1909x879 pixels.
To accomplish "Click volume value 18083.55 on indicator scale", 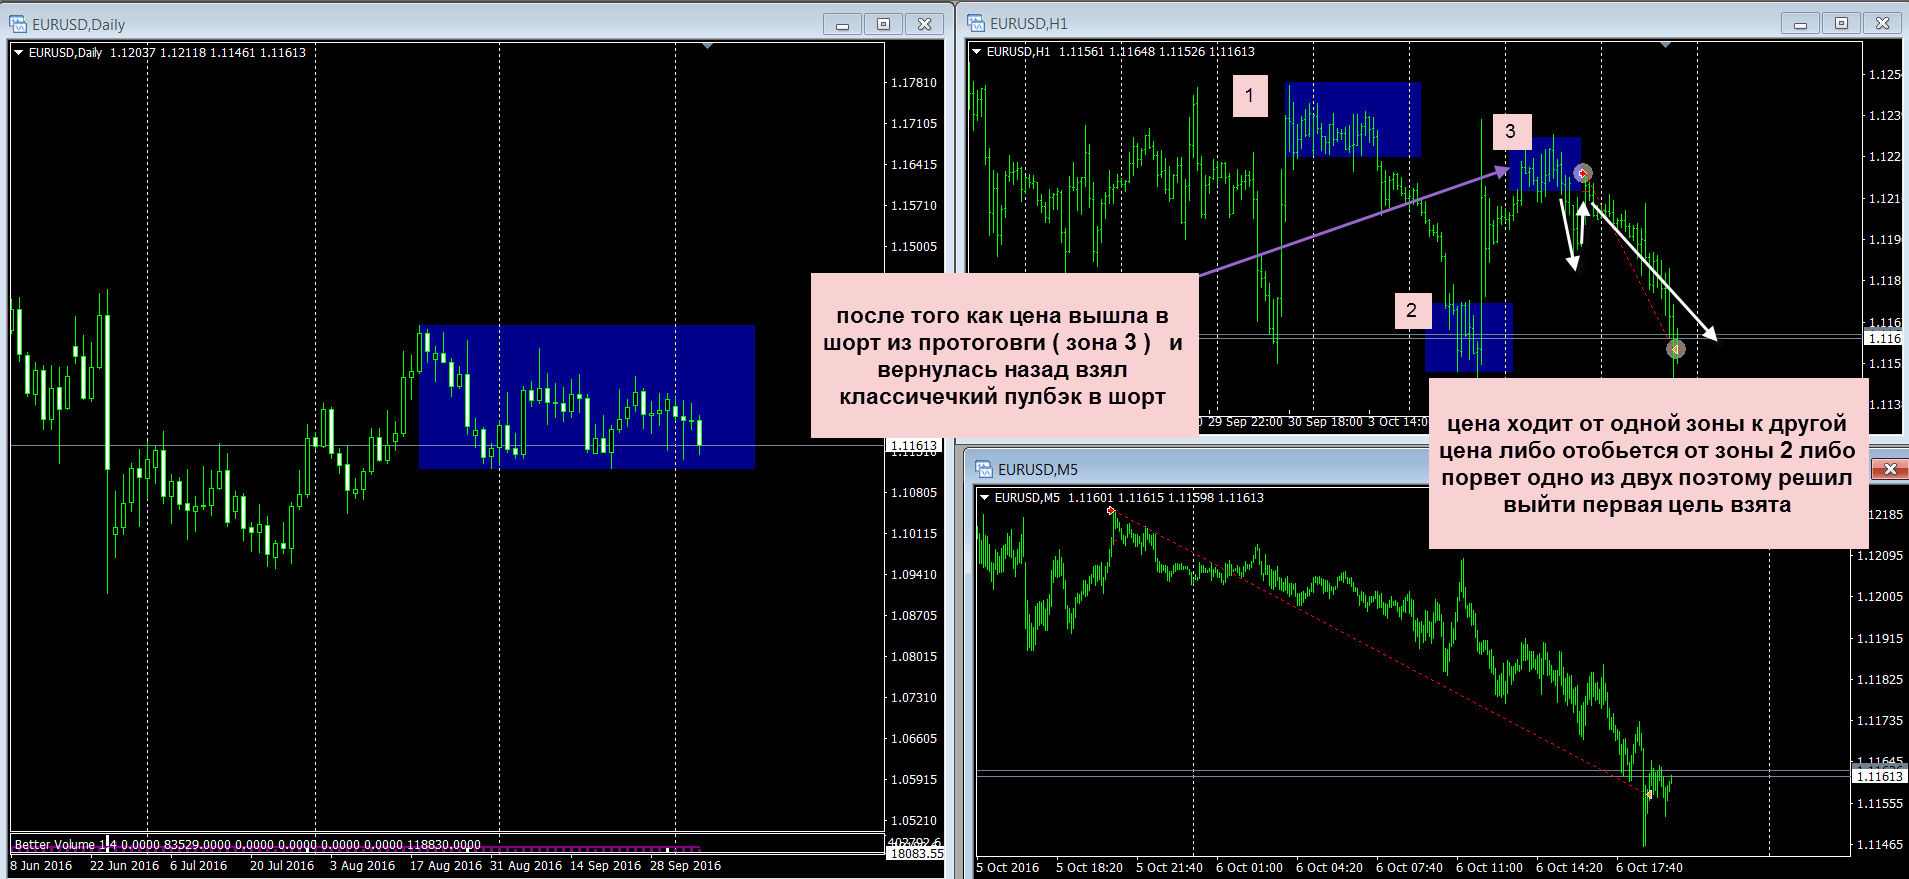I will pos(916,854).
